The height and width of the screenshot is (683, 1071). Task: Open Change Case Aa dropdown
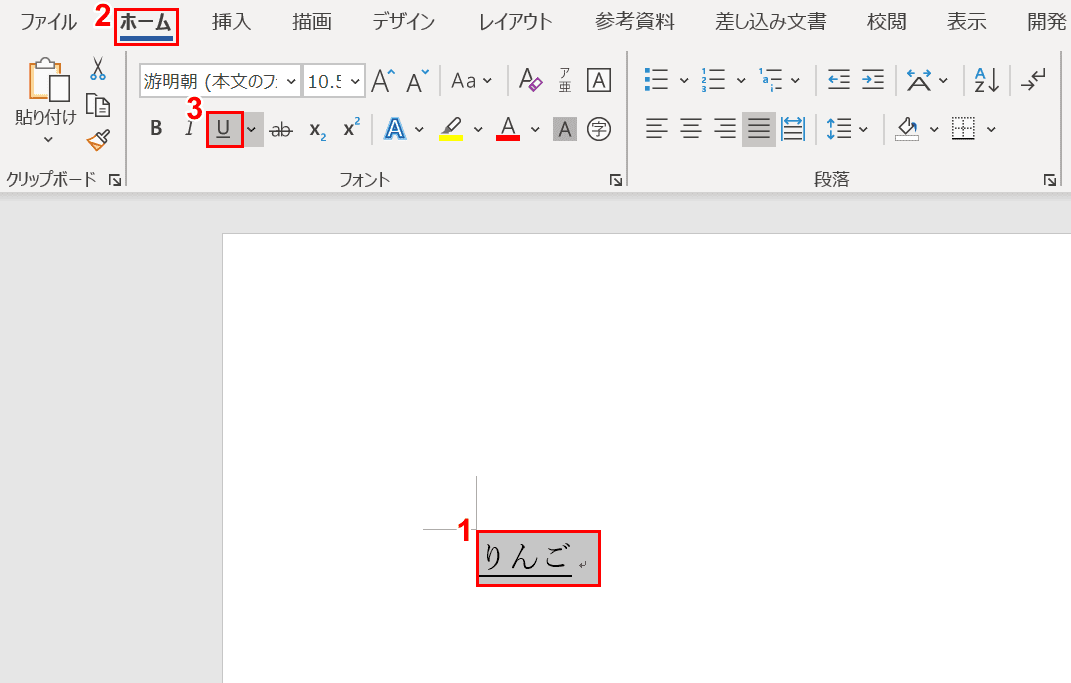point(471,81)
